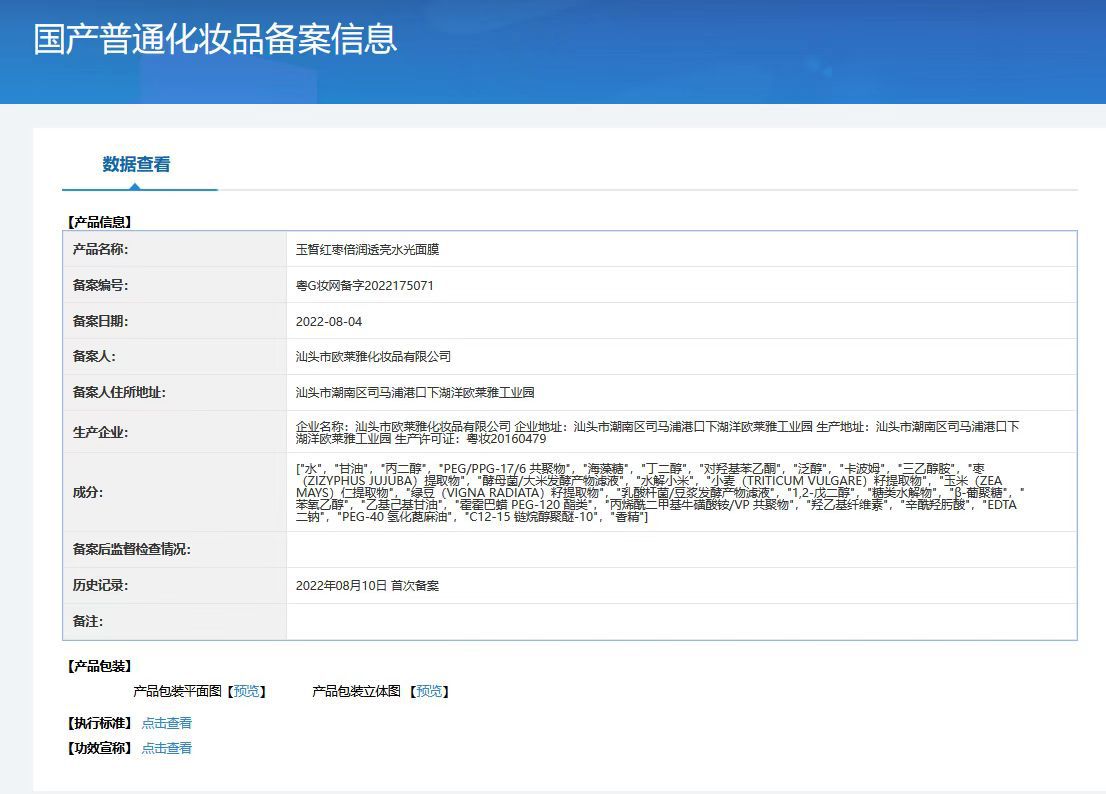Click the 备案人: row label
The height and width of the screenshot is (794, 1106).
pyautogui.click(x=94, y=357)
